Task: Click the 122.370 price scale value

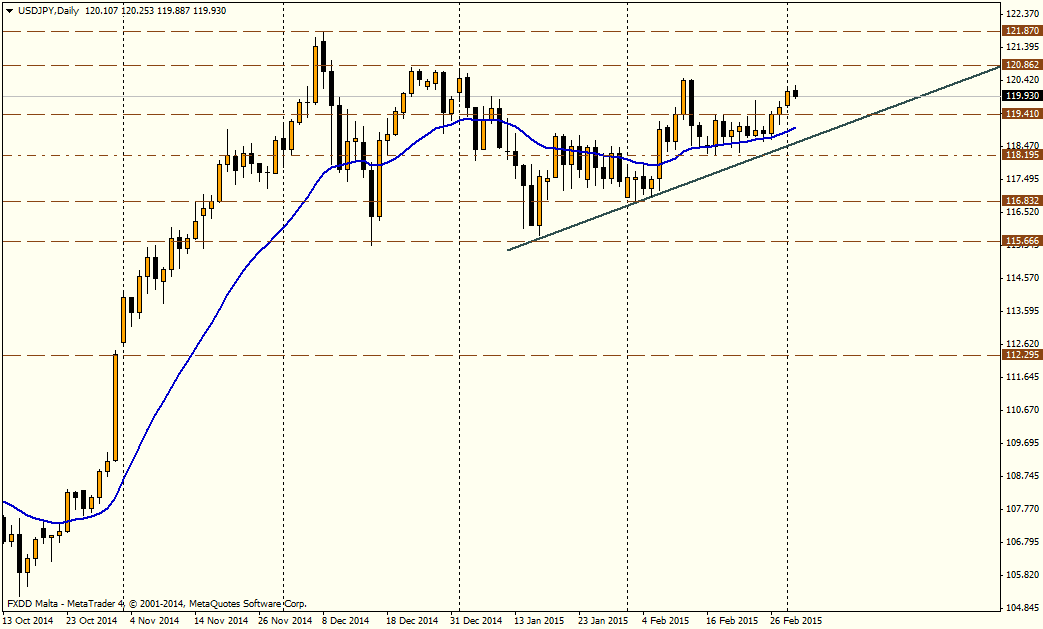Action: click(x=1021, y=13)
